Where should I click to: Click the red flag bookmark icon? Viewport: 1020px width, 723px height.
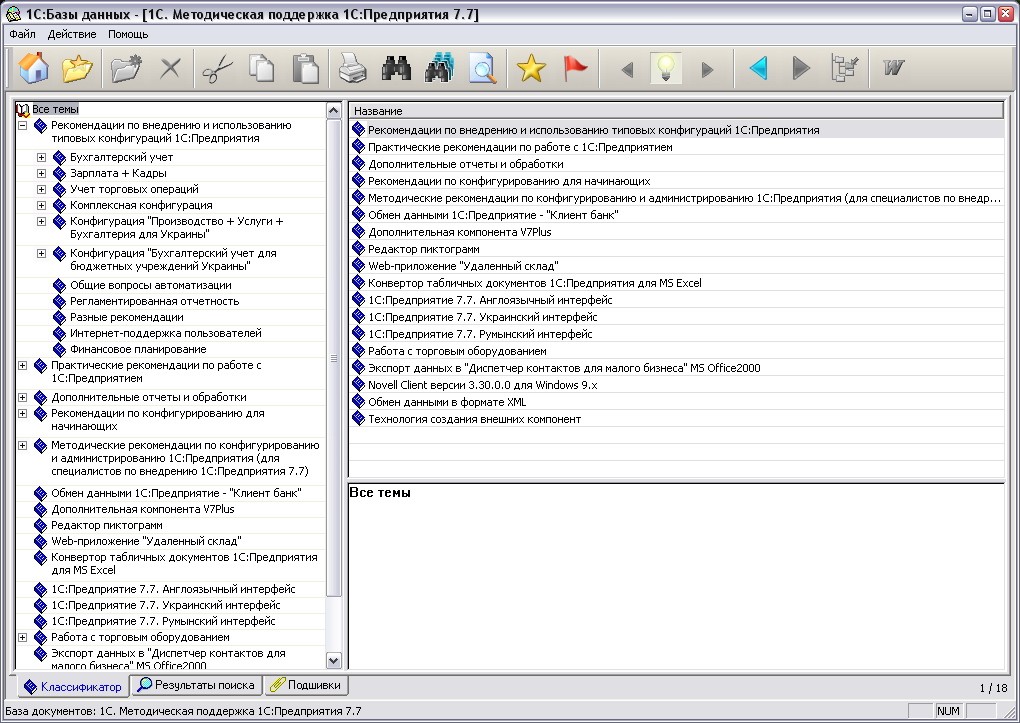tap(575, 68)
